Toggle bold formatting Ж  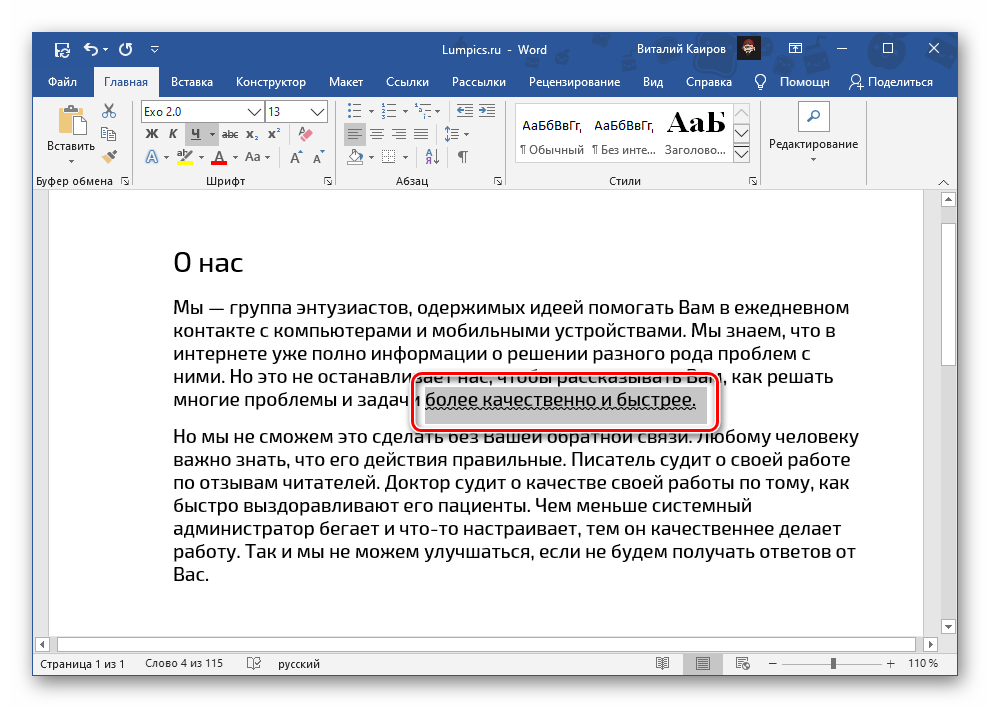click(152, 134)
